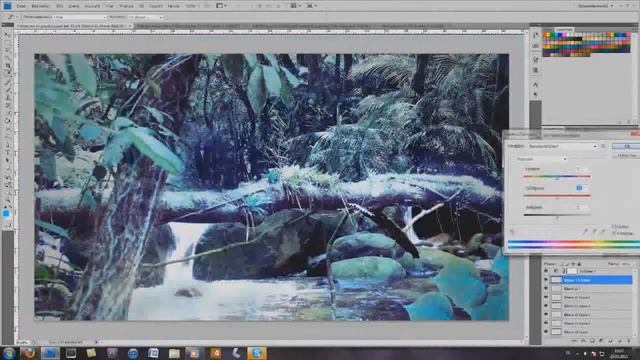Click the topmost icon in collapsed right dock
Screen dimensions: 640x360
pos(536,36)
